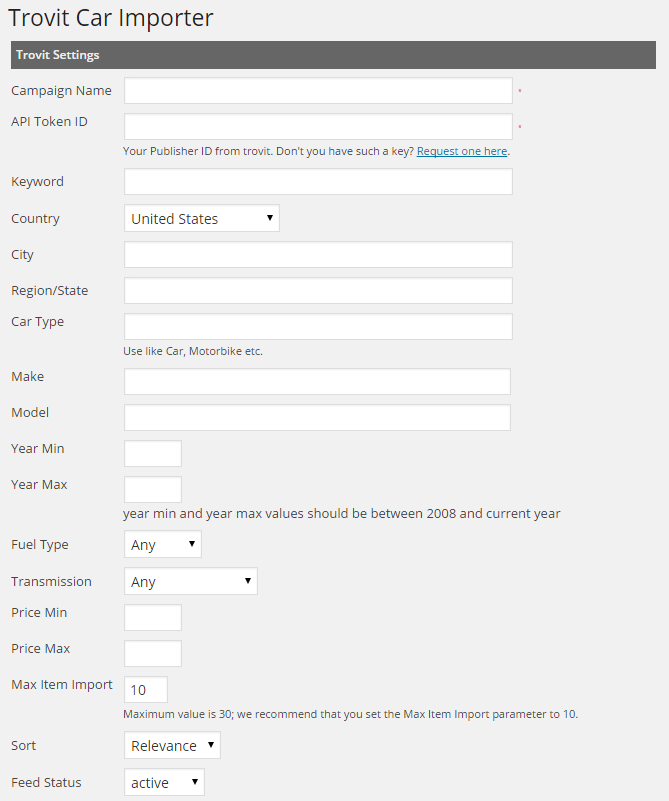669x801 pixels.
Task: Expand the Country dropdown
Action: pos(202,219)
